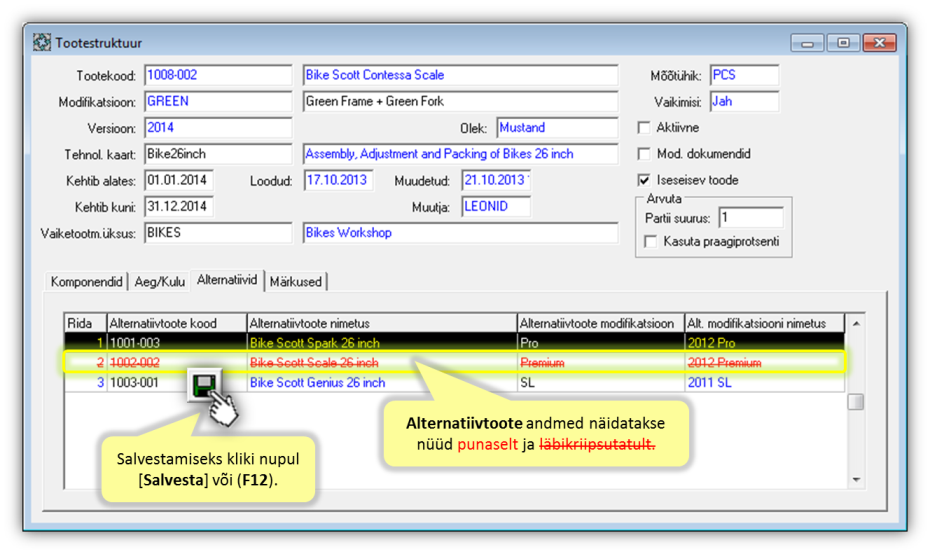Click the Vaikimisi field Jah
This screenshot has width=930, height=554.
(x=744, y=101)
